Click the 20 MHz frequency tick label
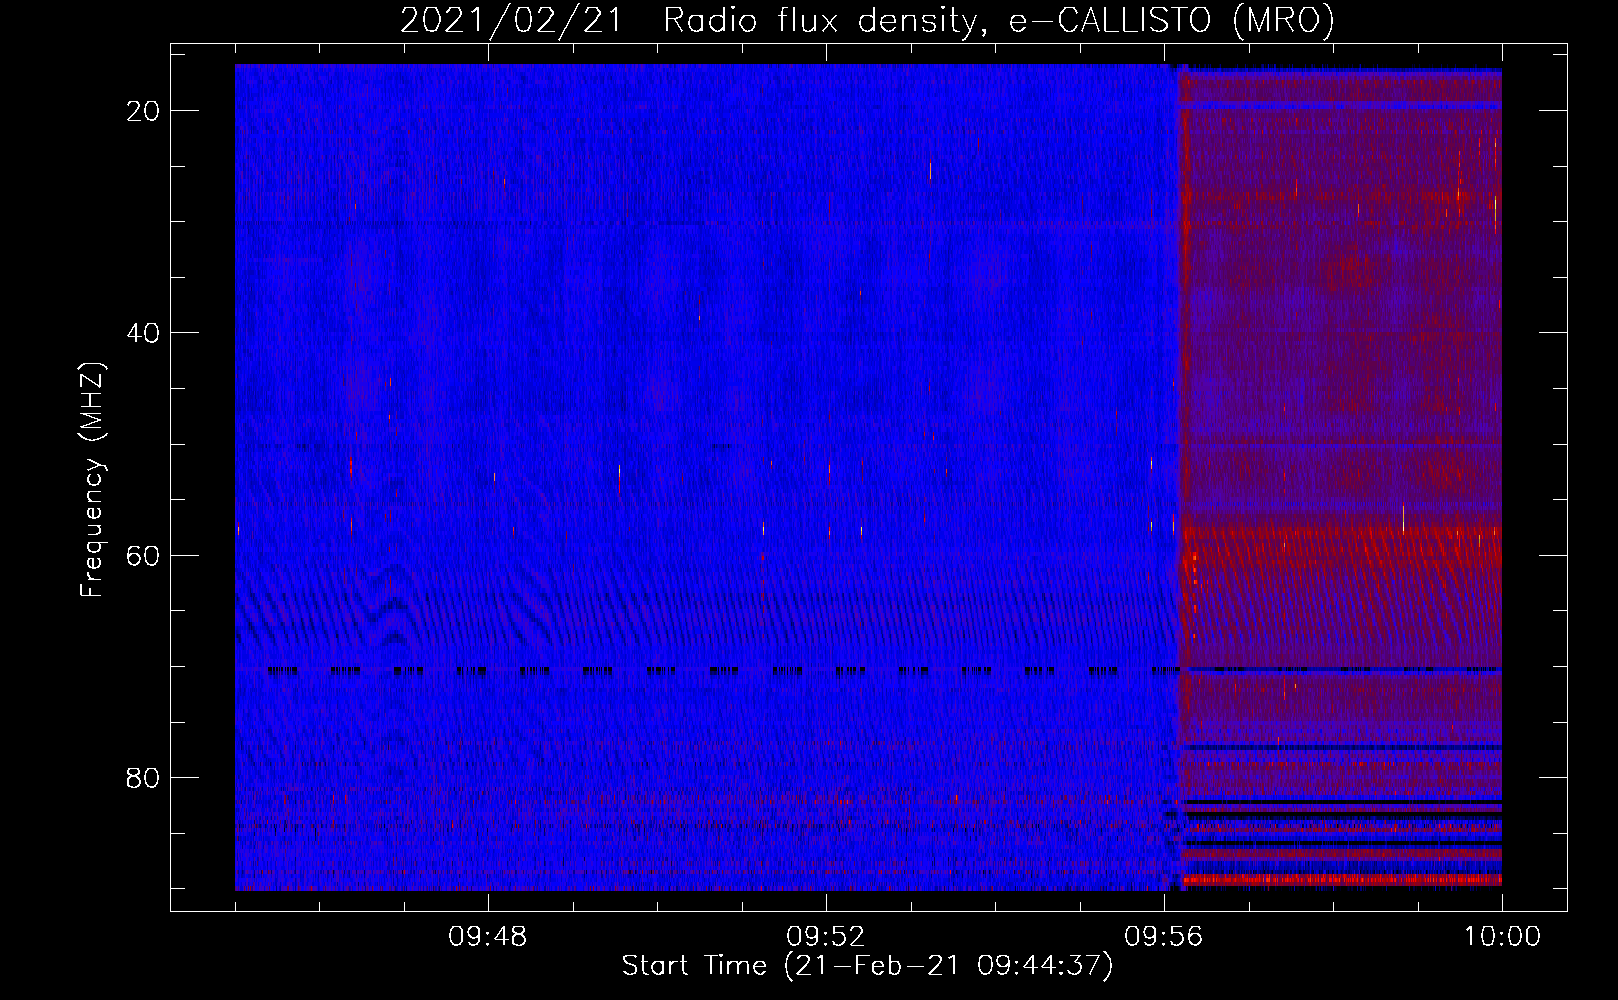 click(143, 111)
